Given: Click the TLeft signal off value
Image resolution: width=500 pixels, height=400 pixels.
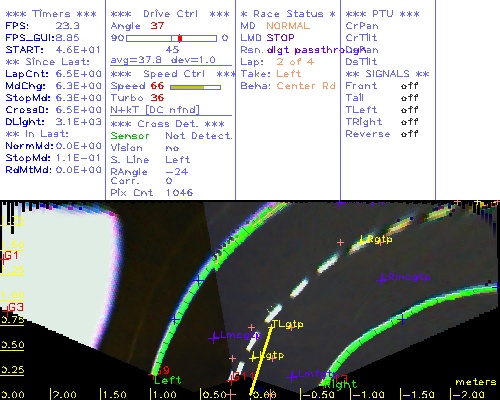Looking at the screenshot, I should pos(409,110).
